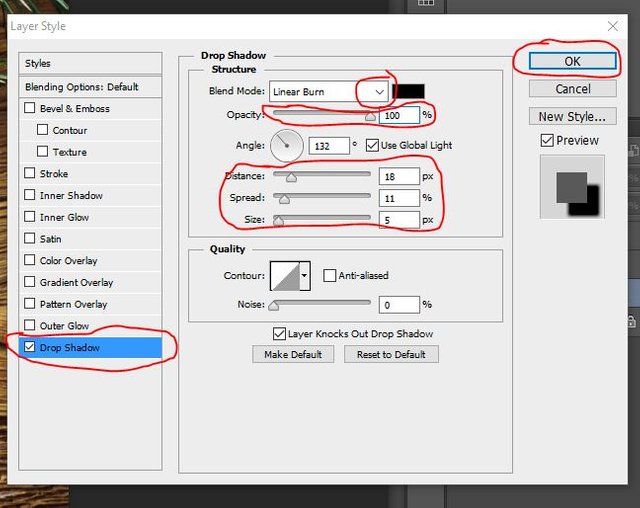Enable the Anti-aliased checkbox
The width and height of the screenshot is (640, 508).
click(x=329, y=275)
